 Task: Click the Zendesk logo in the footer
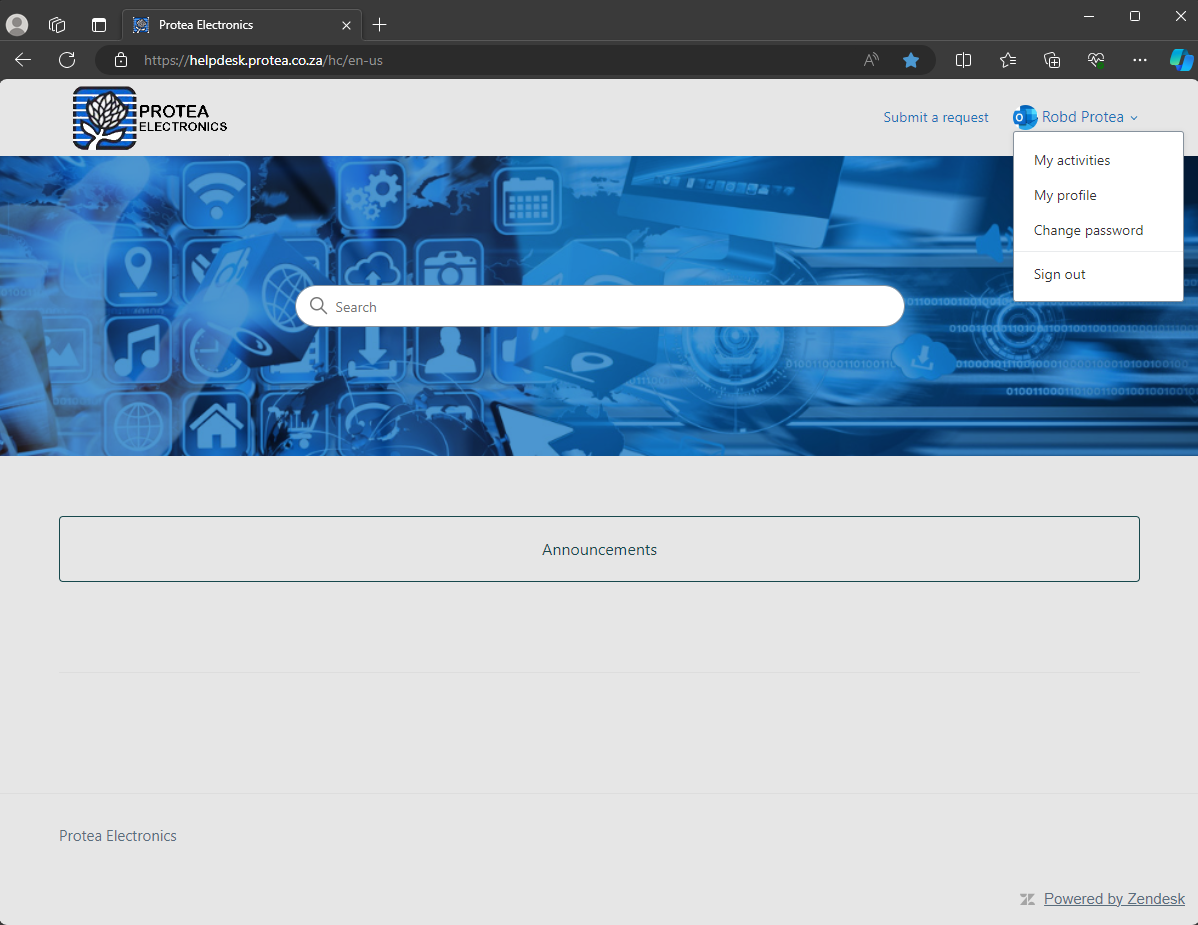pyautogui.click(x=1027, y=898)
